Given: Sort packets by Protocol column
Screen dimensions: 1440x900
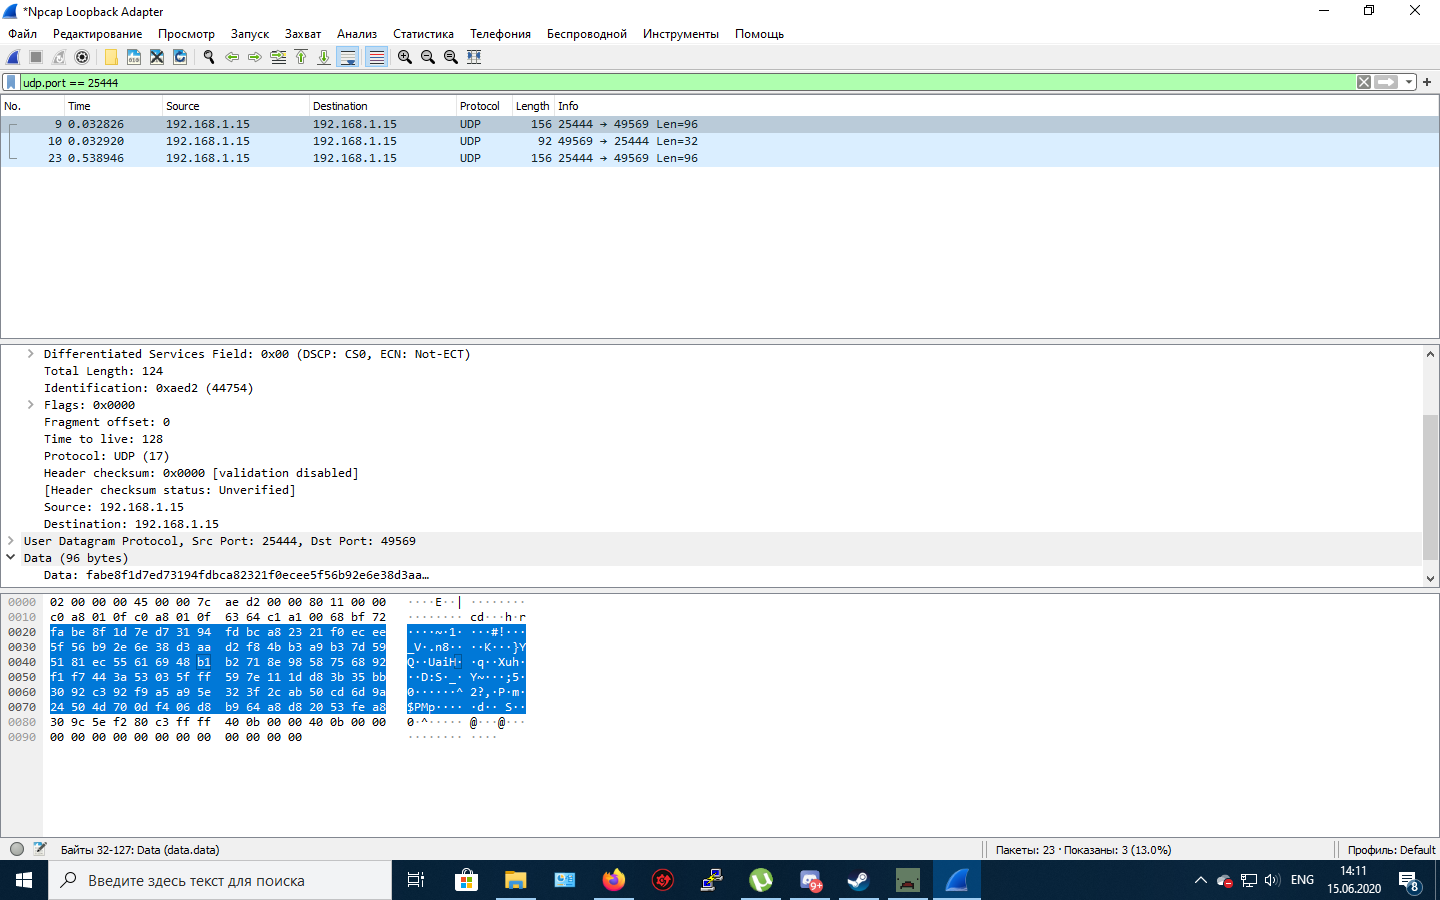Looking at the screenshot, I should point(483,106).
